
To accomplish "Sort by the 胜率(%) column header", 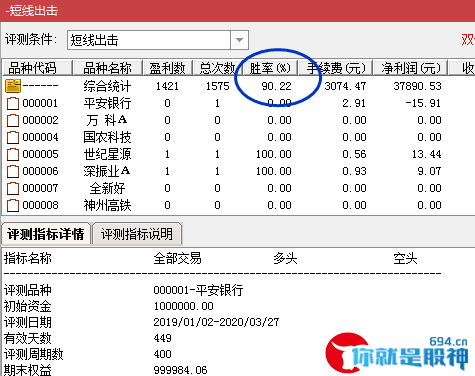I will coord(270,68).
